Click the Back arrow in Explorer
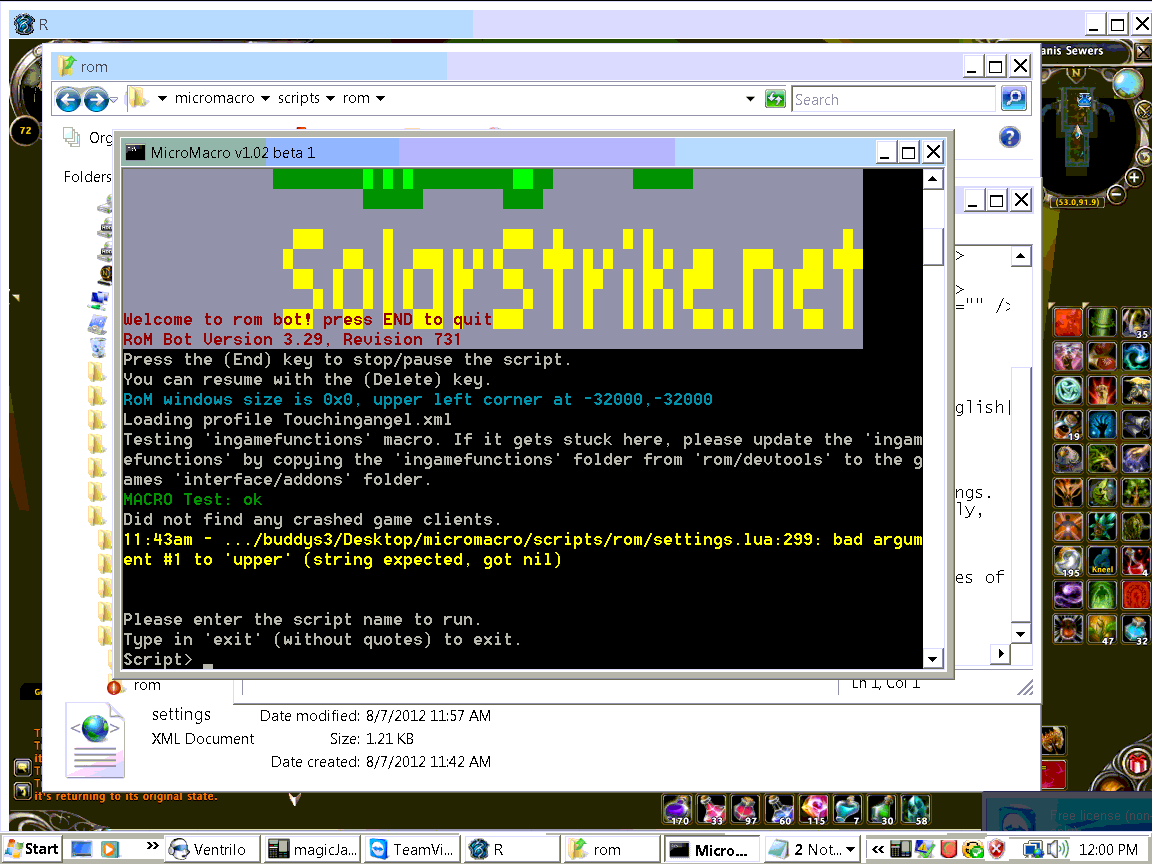This screenshot has height=864, width=1152. point(68,99)
